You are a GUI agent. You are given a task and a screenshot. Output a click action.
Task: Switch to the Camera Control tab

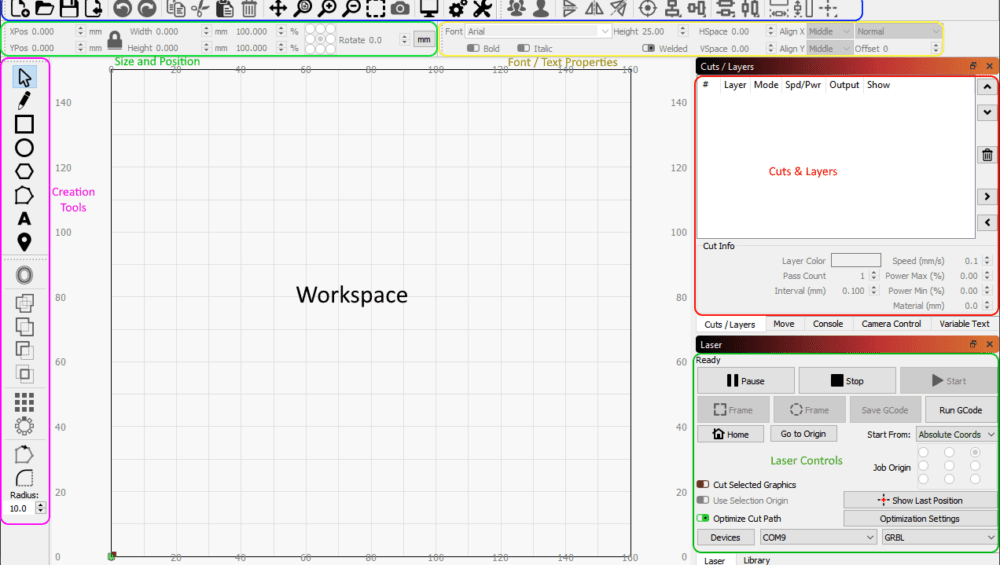[x=891, y=324]
